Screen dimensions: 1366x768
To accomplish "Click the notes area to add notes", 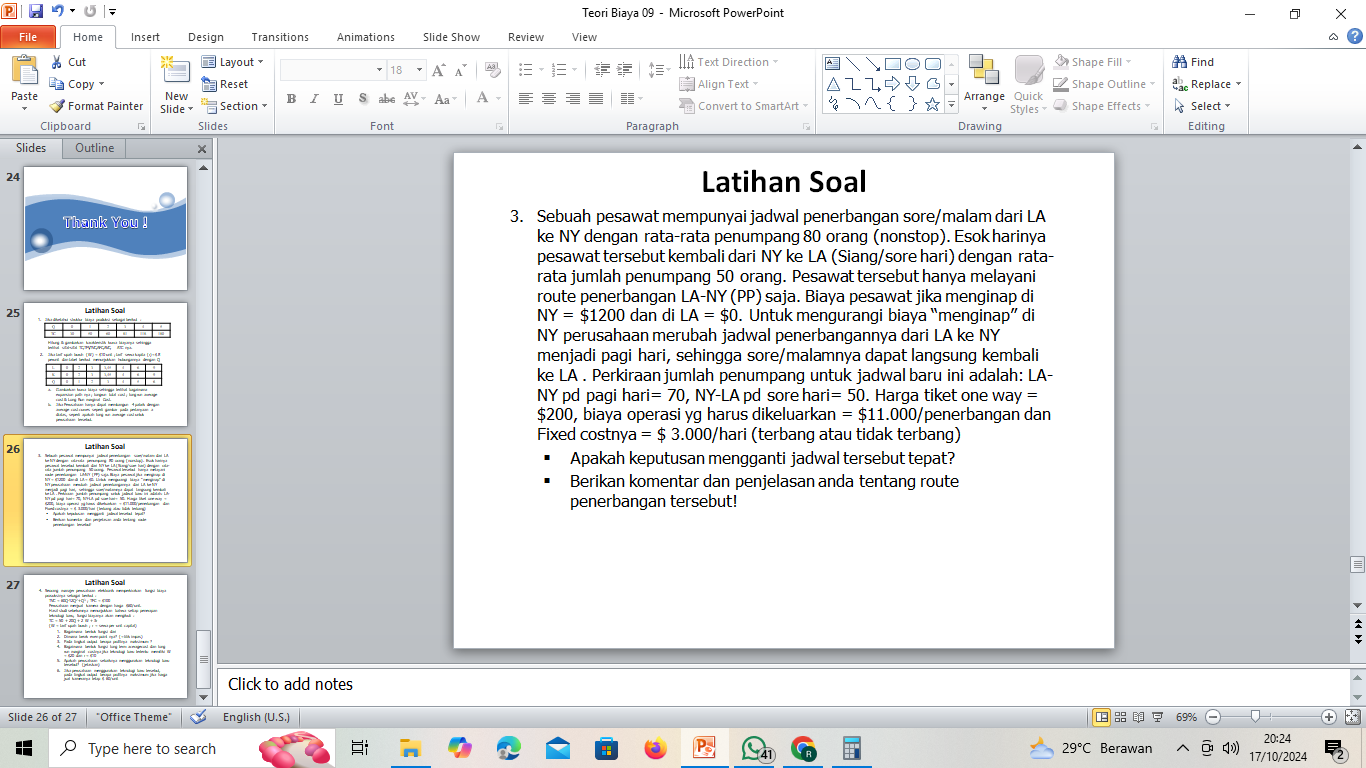I will [783, 685].
